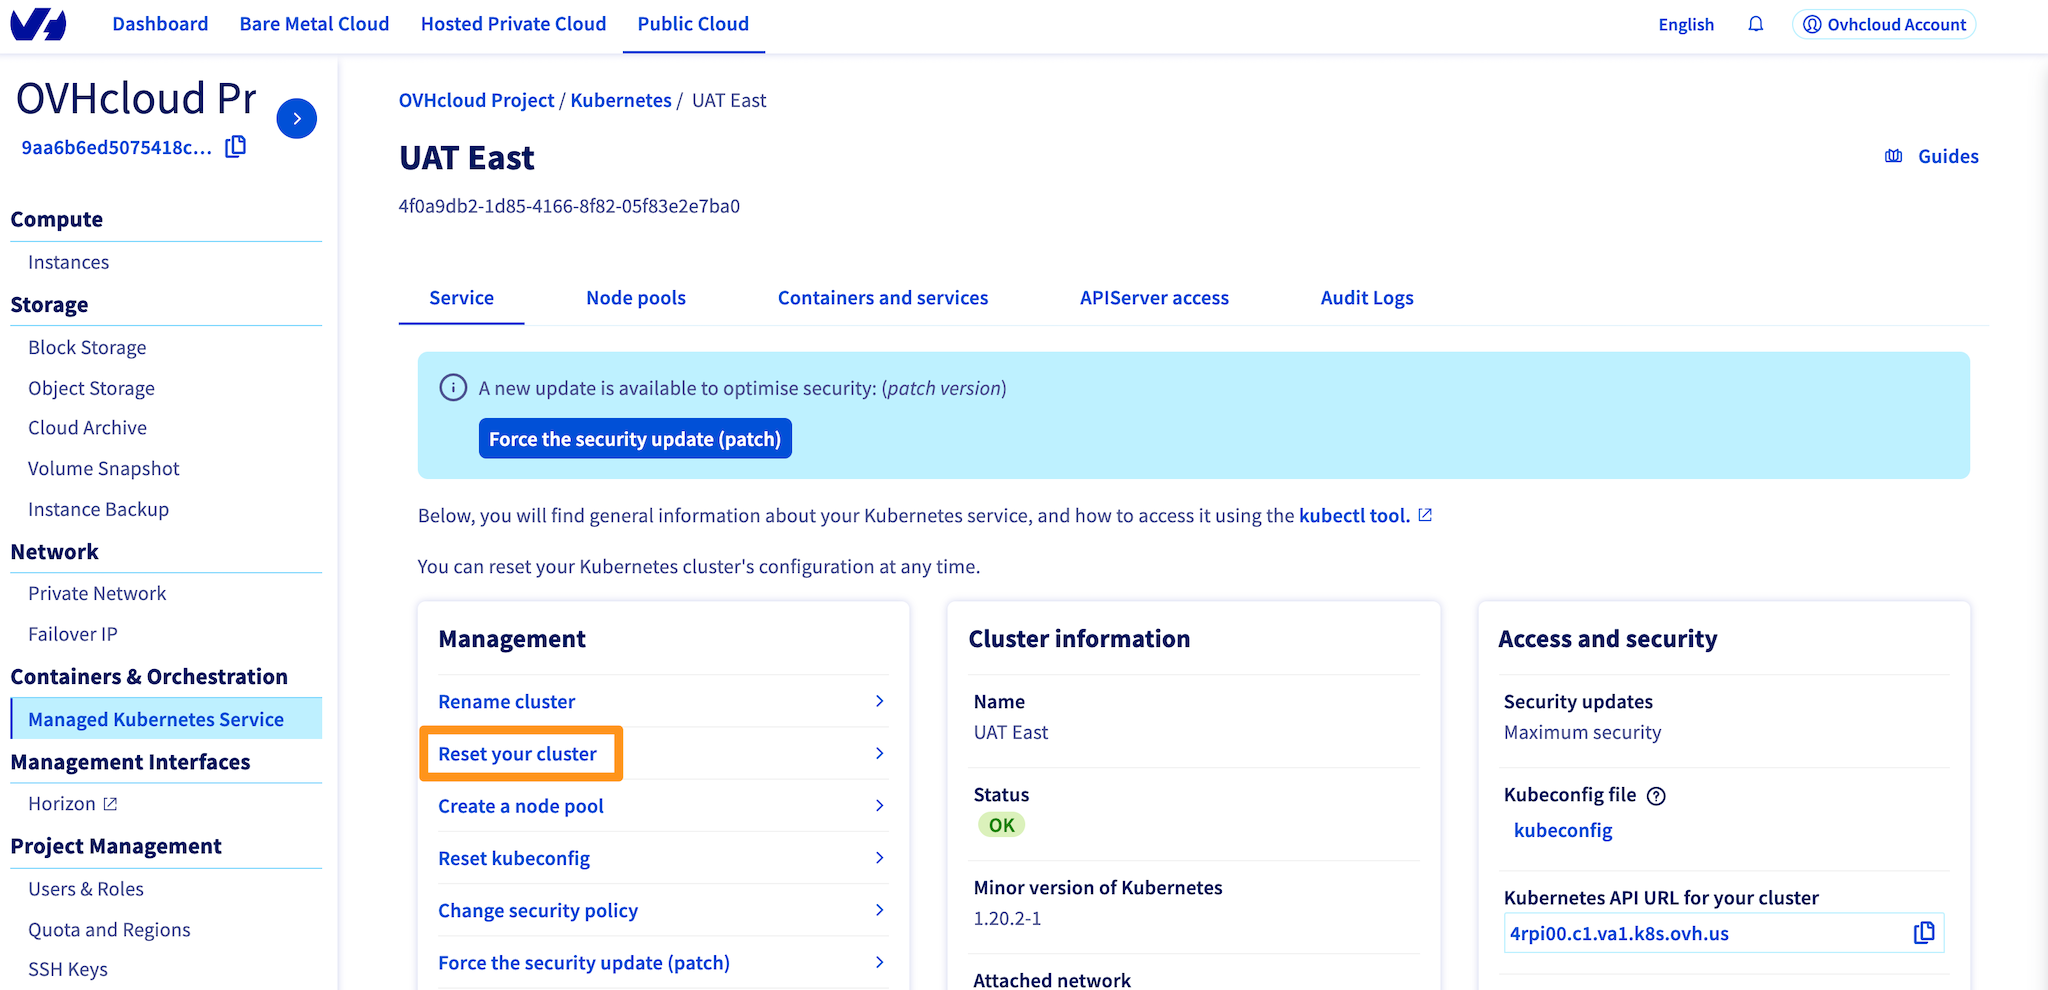Viewport: 2048px width, 990px height.
Task: Click the OVHcloud Project breadcrumb
Action: pyautogui.click(x=476, y=100)
